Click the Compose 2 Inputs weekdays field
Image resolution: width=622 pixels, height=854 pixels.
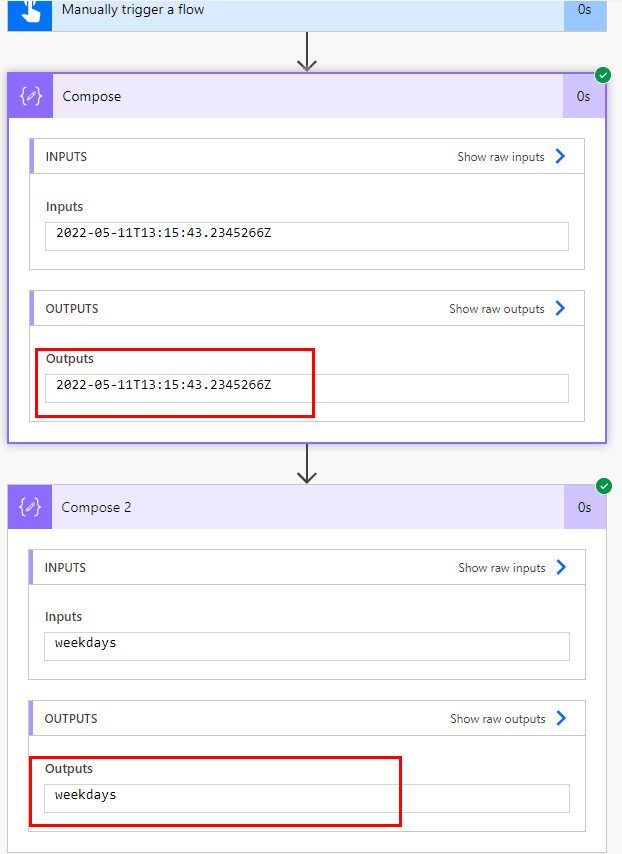307,646
